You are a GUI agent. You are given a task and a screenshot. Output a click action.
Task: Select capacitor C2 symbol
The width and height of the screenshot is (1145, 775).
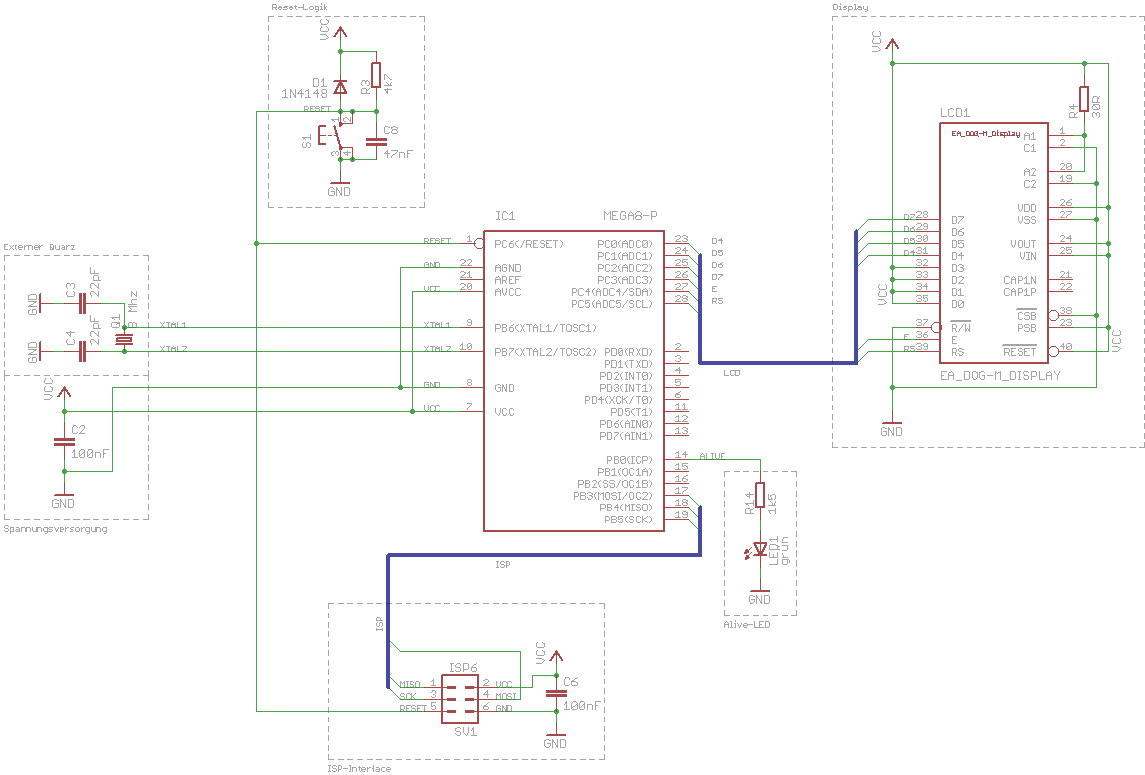point(64,442)
